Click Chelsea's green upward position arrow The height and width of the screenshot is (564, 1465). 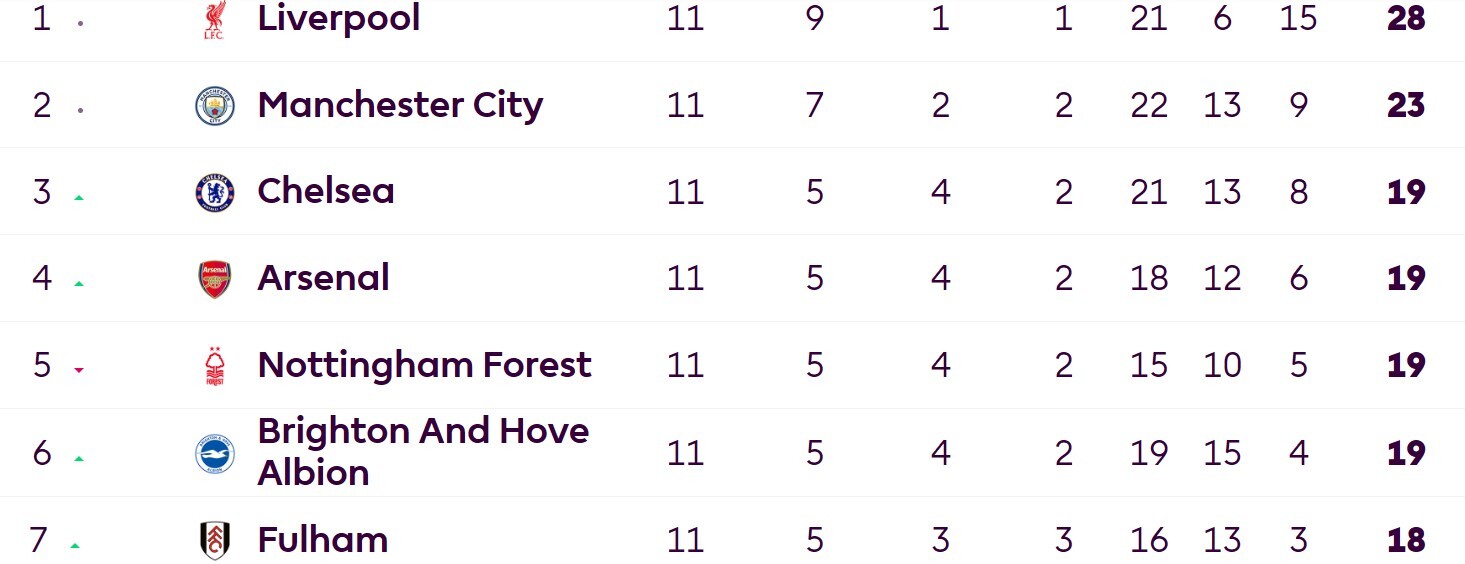point(78,197)
